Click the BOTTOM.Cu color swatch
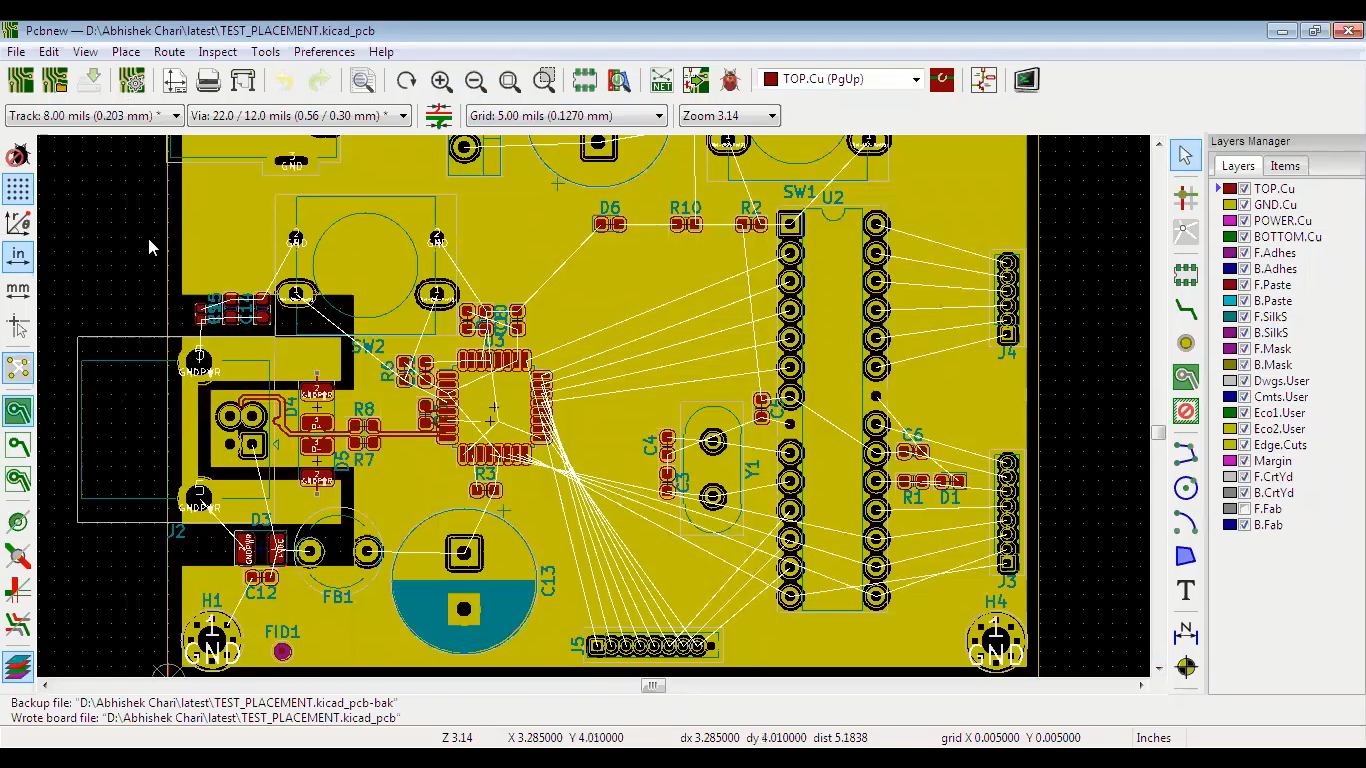This screenshot has width=1366, height=768. point(1230,237)
